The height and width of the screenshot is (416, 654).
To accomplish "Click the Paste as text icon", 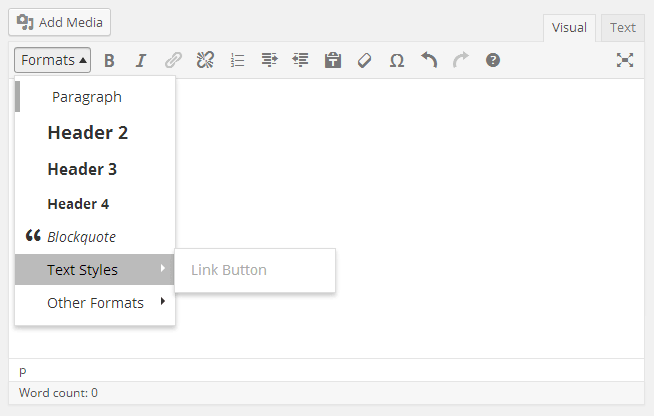I will click(333, 61).
